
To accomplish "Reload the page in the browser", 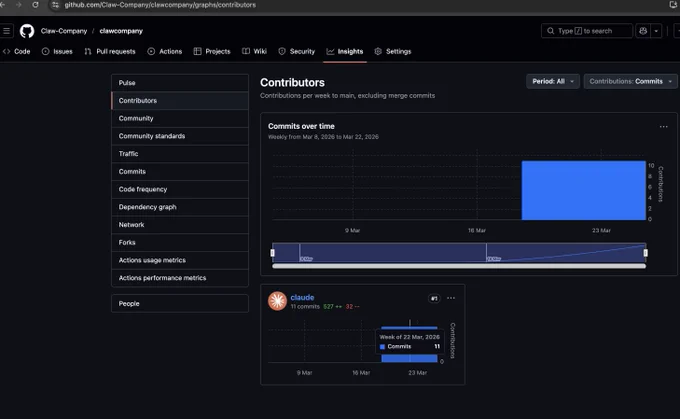I will (x=35, y=5).
